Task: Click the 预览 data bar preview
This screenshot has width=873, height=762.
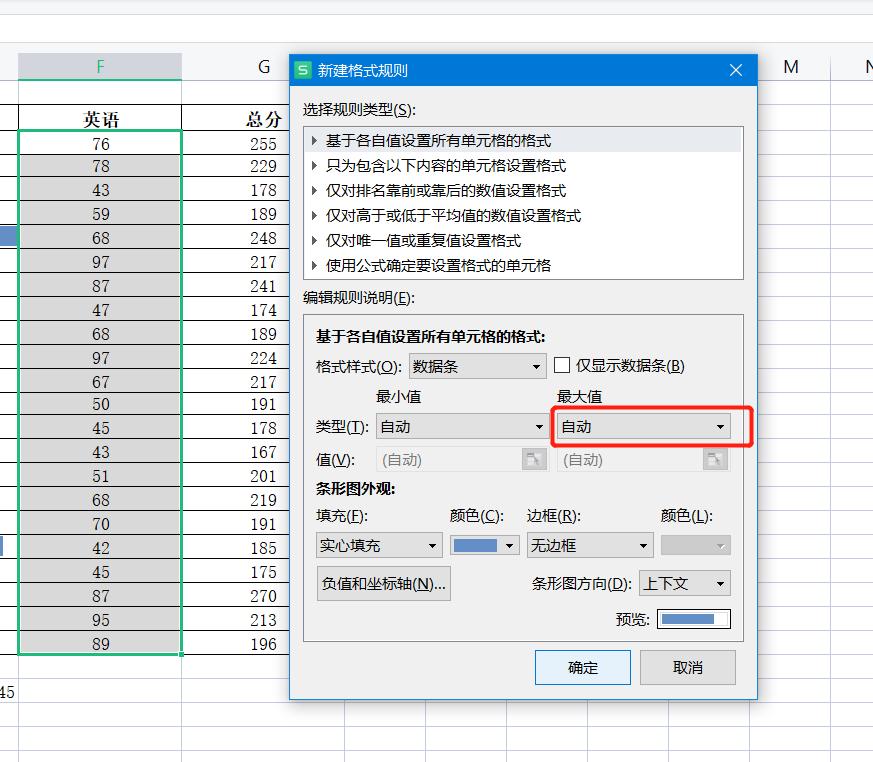Action: click(x=693, y=618)
